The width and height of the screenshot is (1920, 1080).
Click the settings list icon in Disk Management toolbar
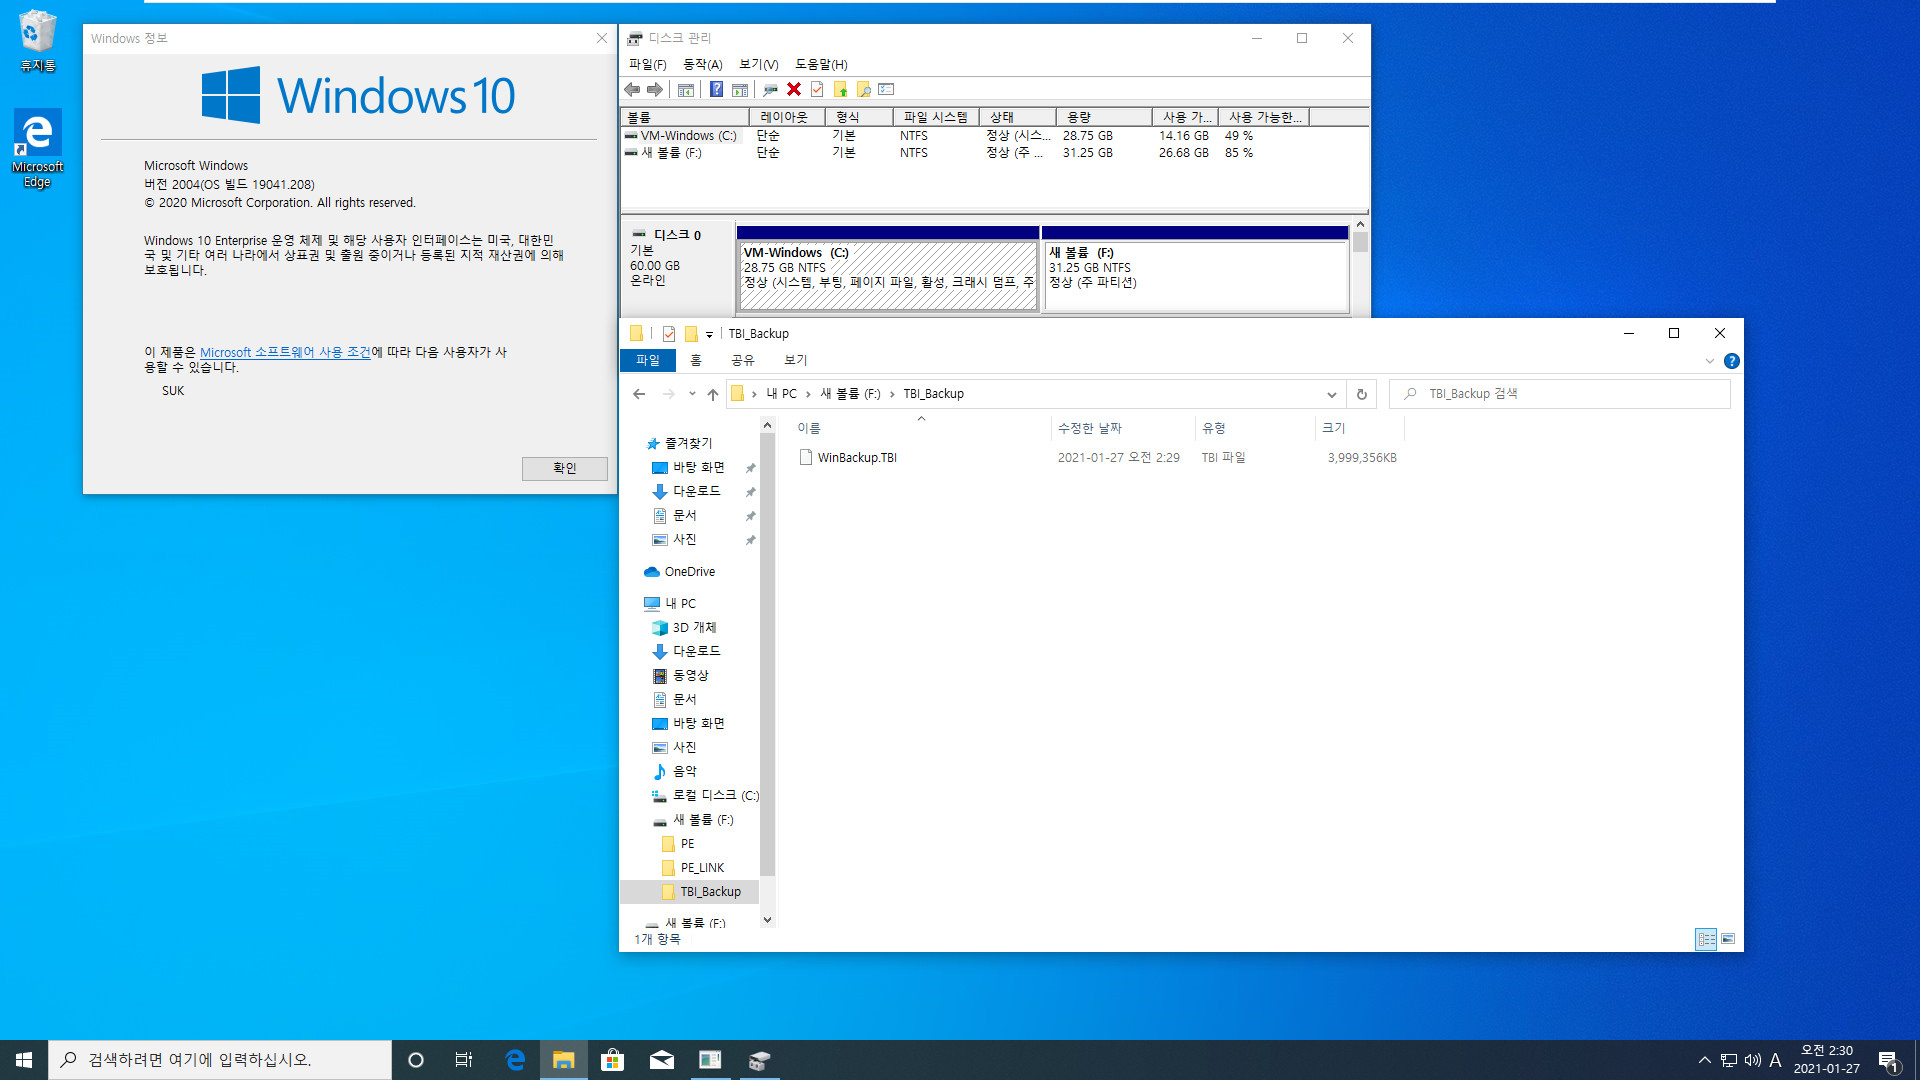(x=886, y=90)
